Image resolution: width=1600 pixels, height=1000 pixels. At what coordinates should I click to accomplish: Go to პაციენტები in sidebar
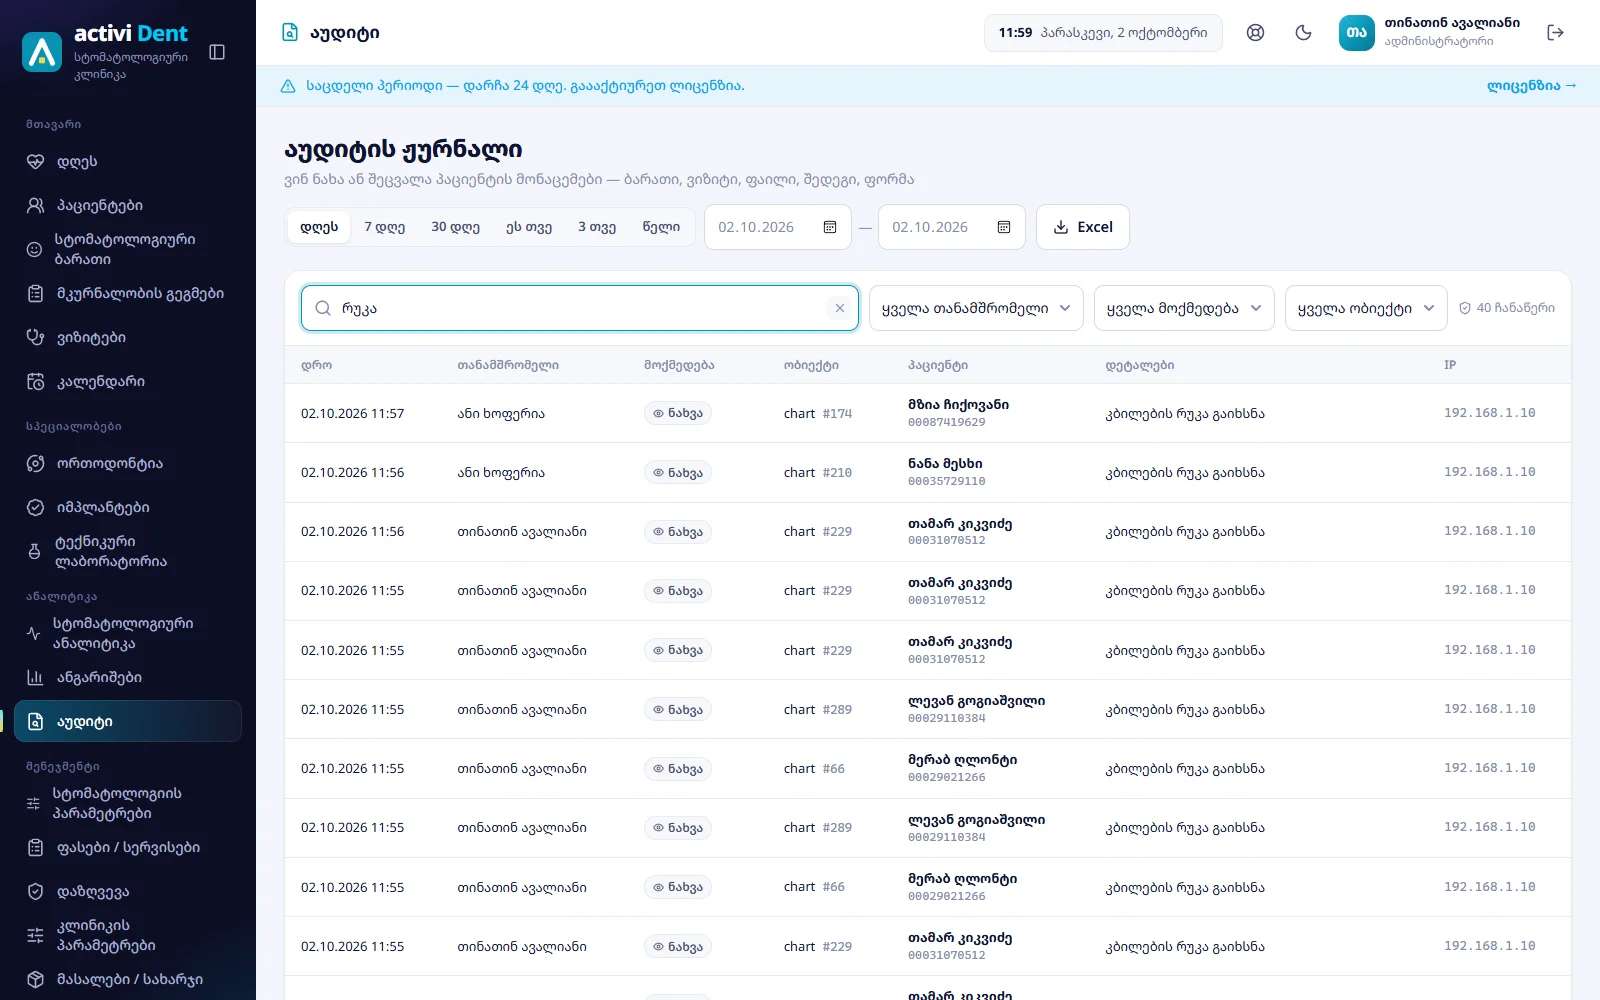click(128, 205)
